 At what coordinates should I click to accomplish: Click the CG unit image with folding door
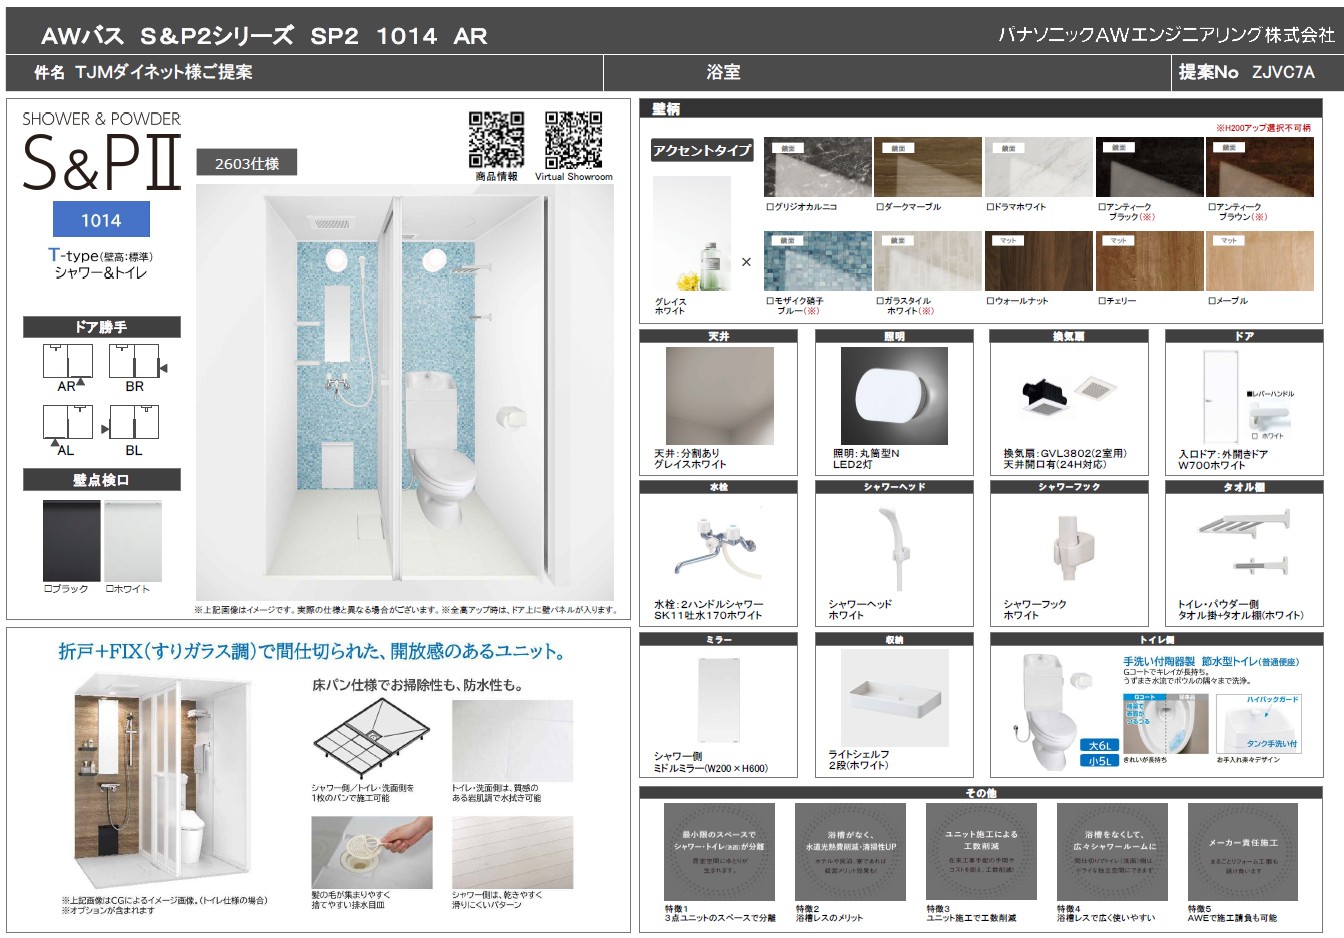point(161,783)
